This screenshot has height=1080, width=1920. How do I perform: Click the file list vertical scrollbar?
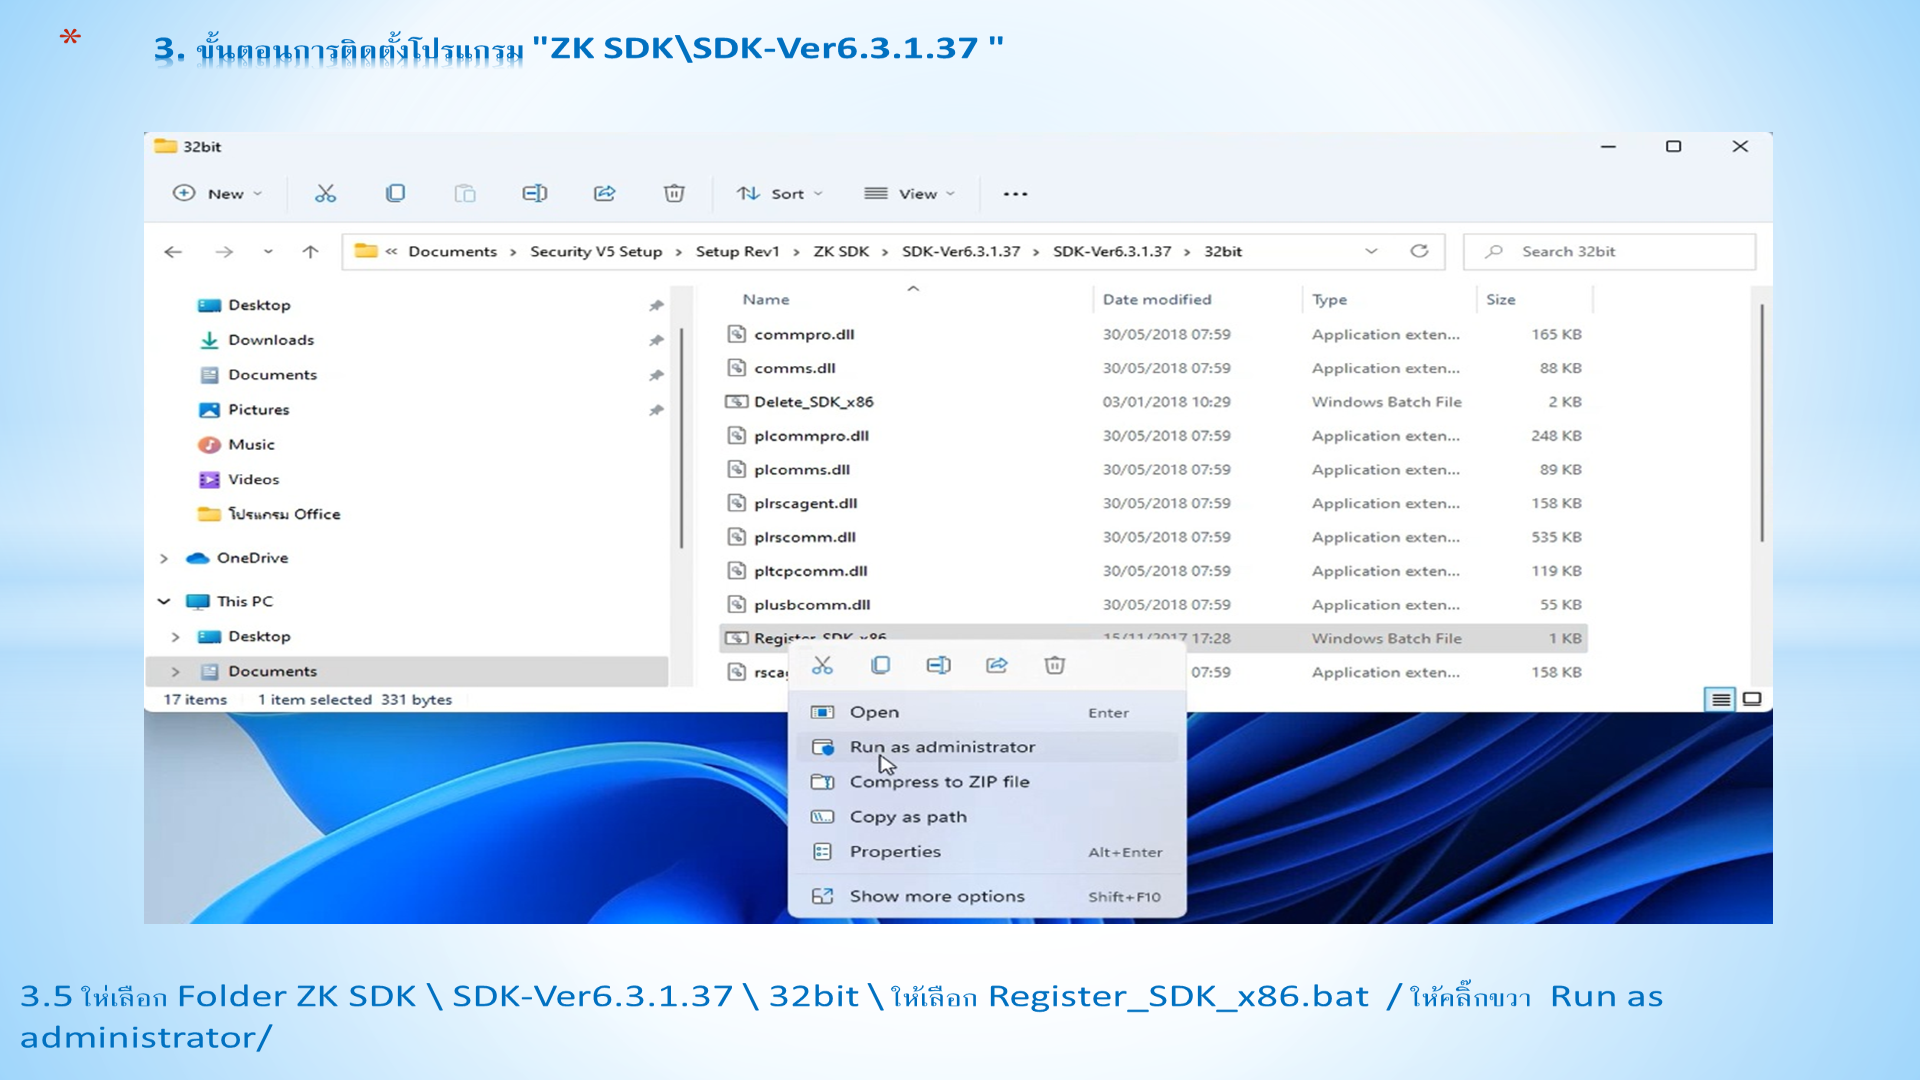tap(1761, 424)
